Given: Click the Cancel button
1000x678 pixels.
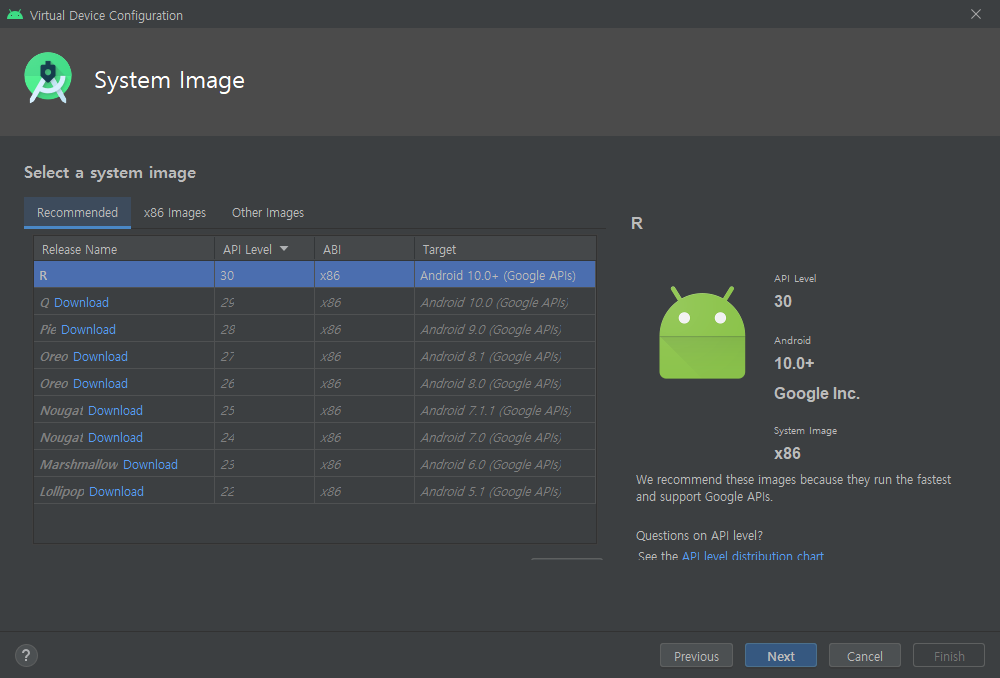Looking at the screenshot, I should (x=864, y=656).
